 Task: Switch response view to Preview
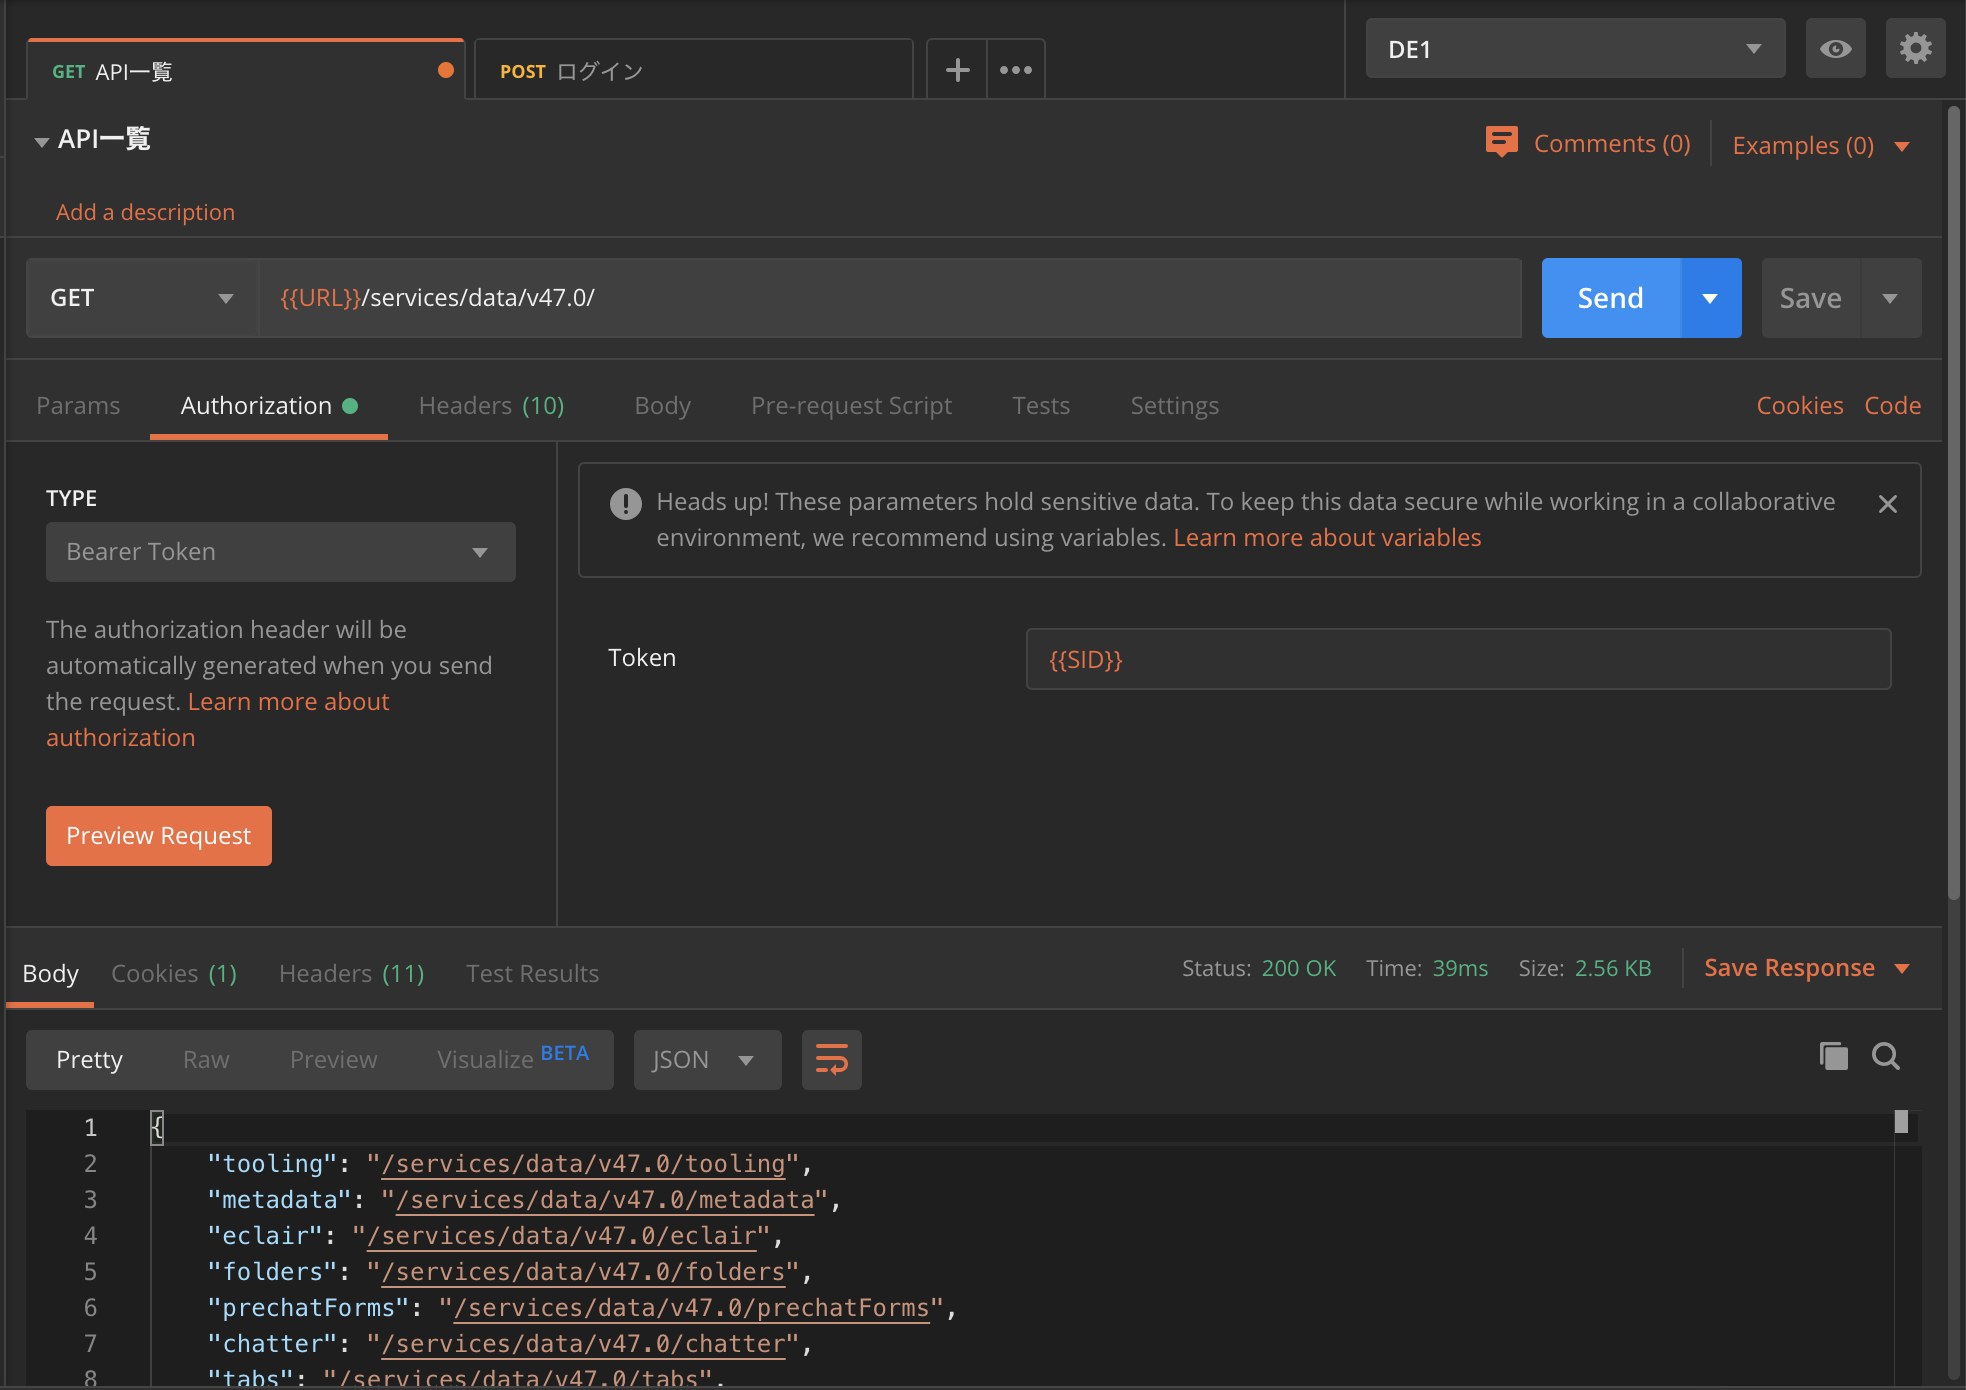click(x=333, y=1060)
